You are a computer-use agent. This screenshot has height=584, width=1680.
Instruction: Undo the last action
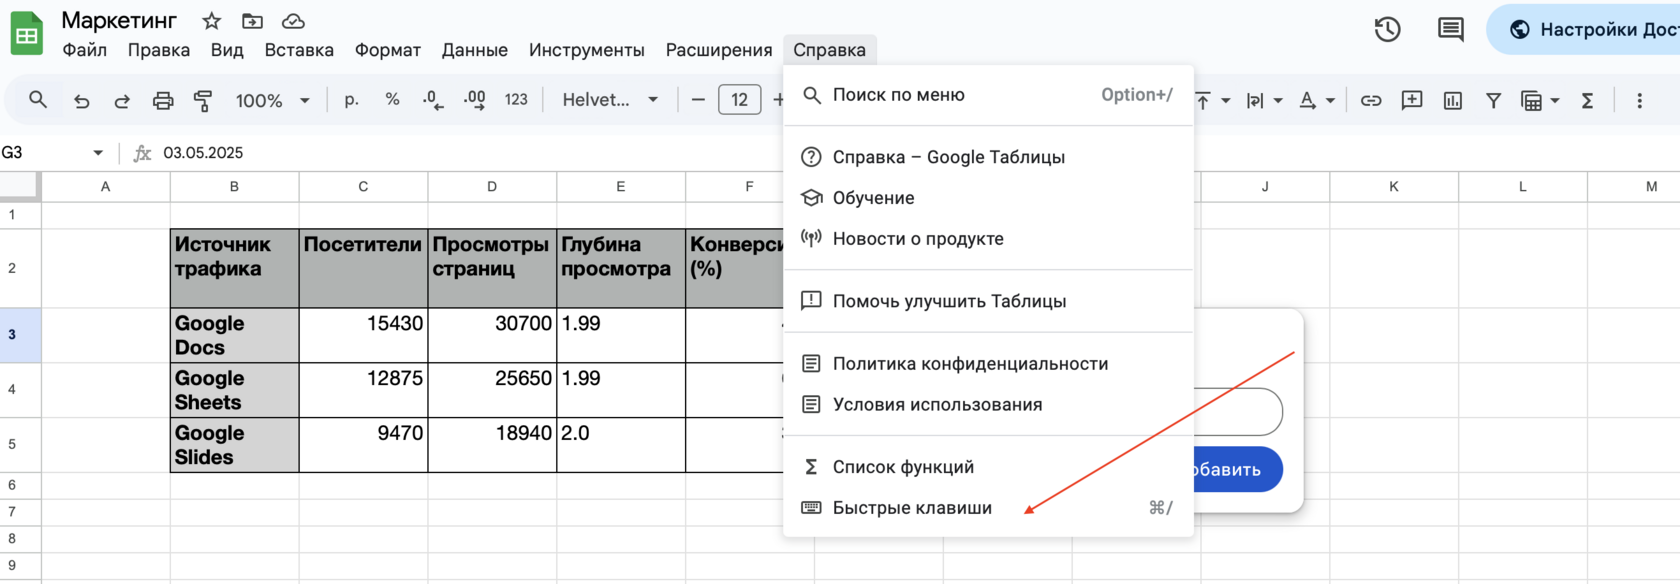click(82, 100)
